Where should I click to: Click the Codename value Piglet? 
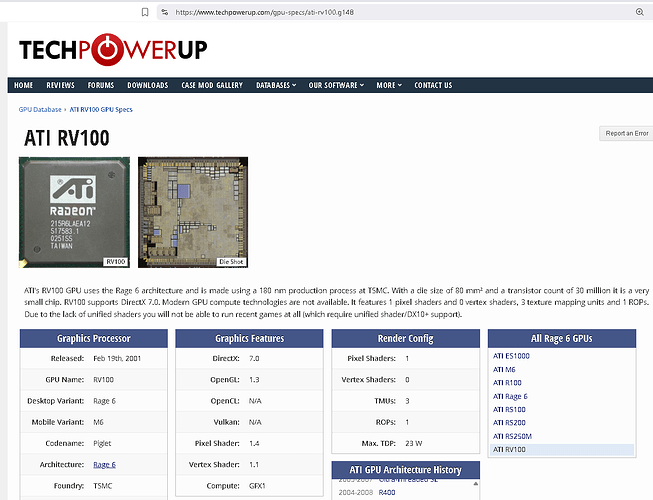pyautogui.click(x=102, y=443)
